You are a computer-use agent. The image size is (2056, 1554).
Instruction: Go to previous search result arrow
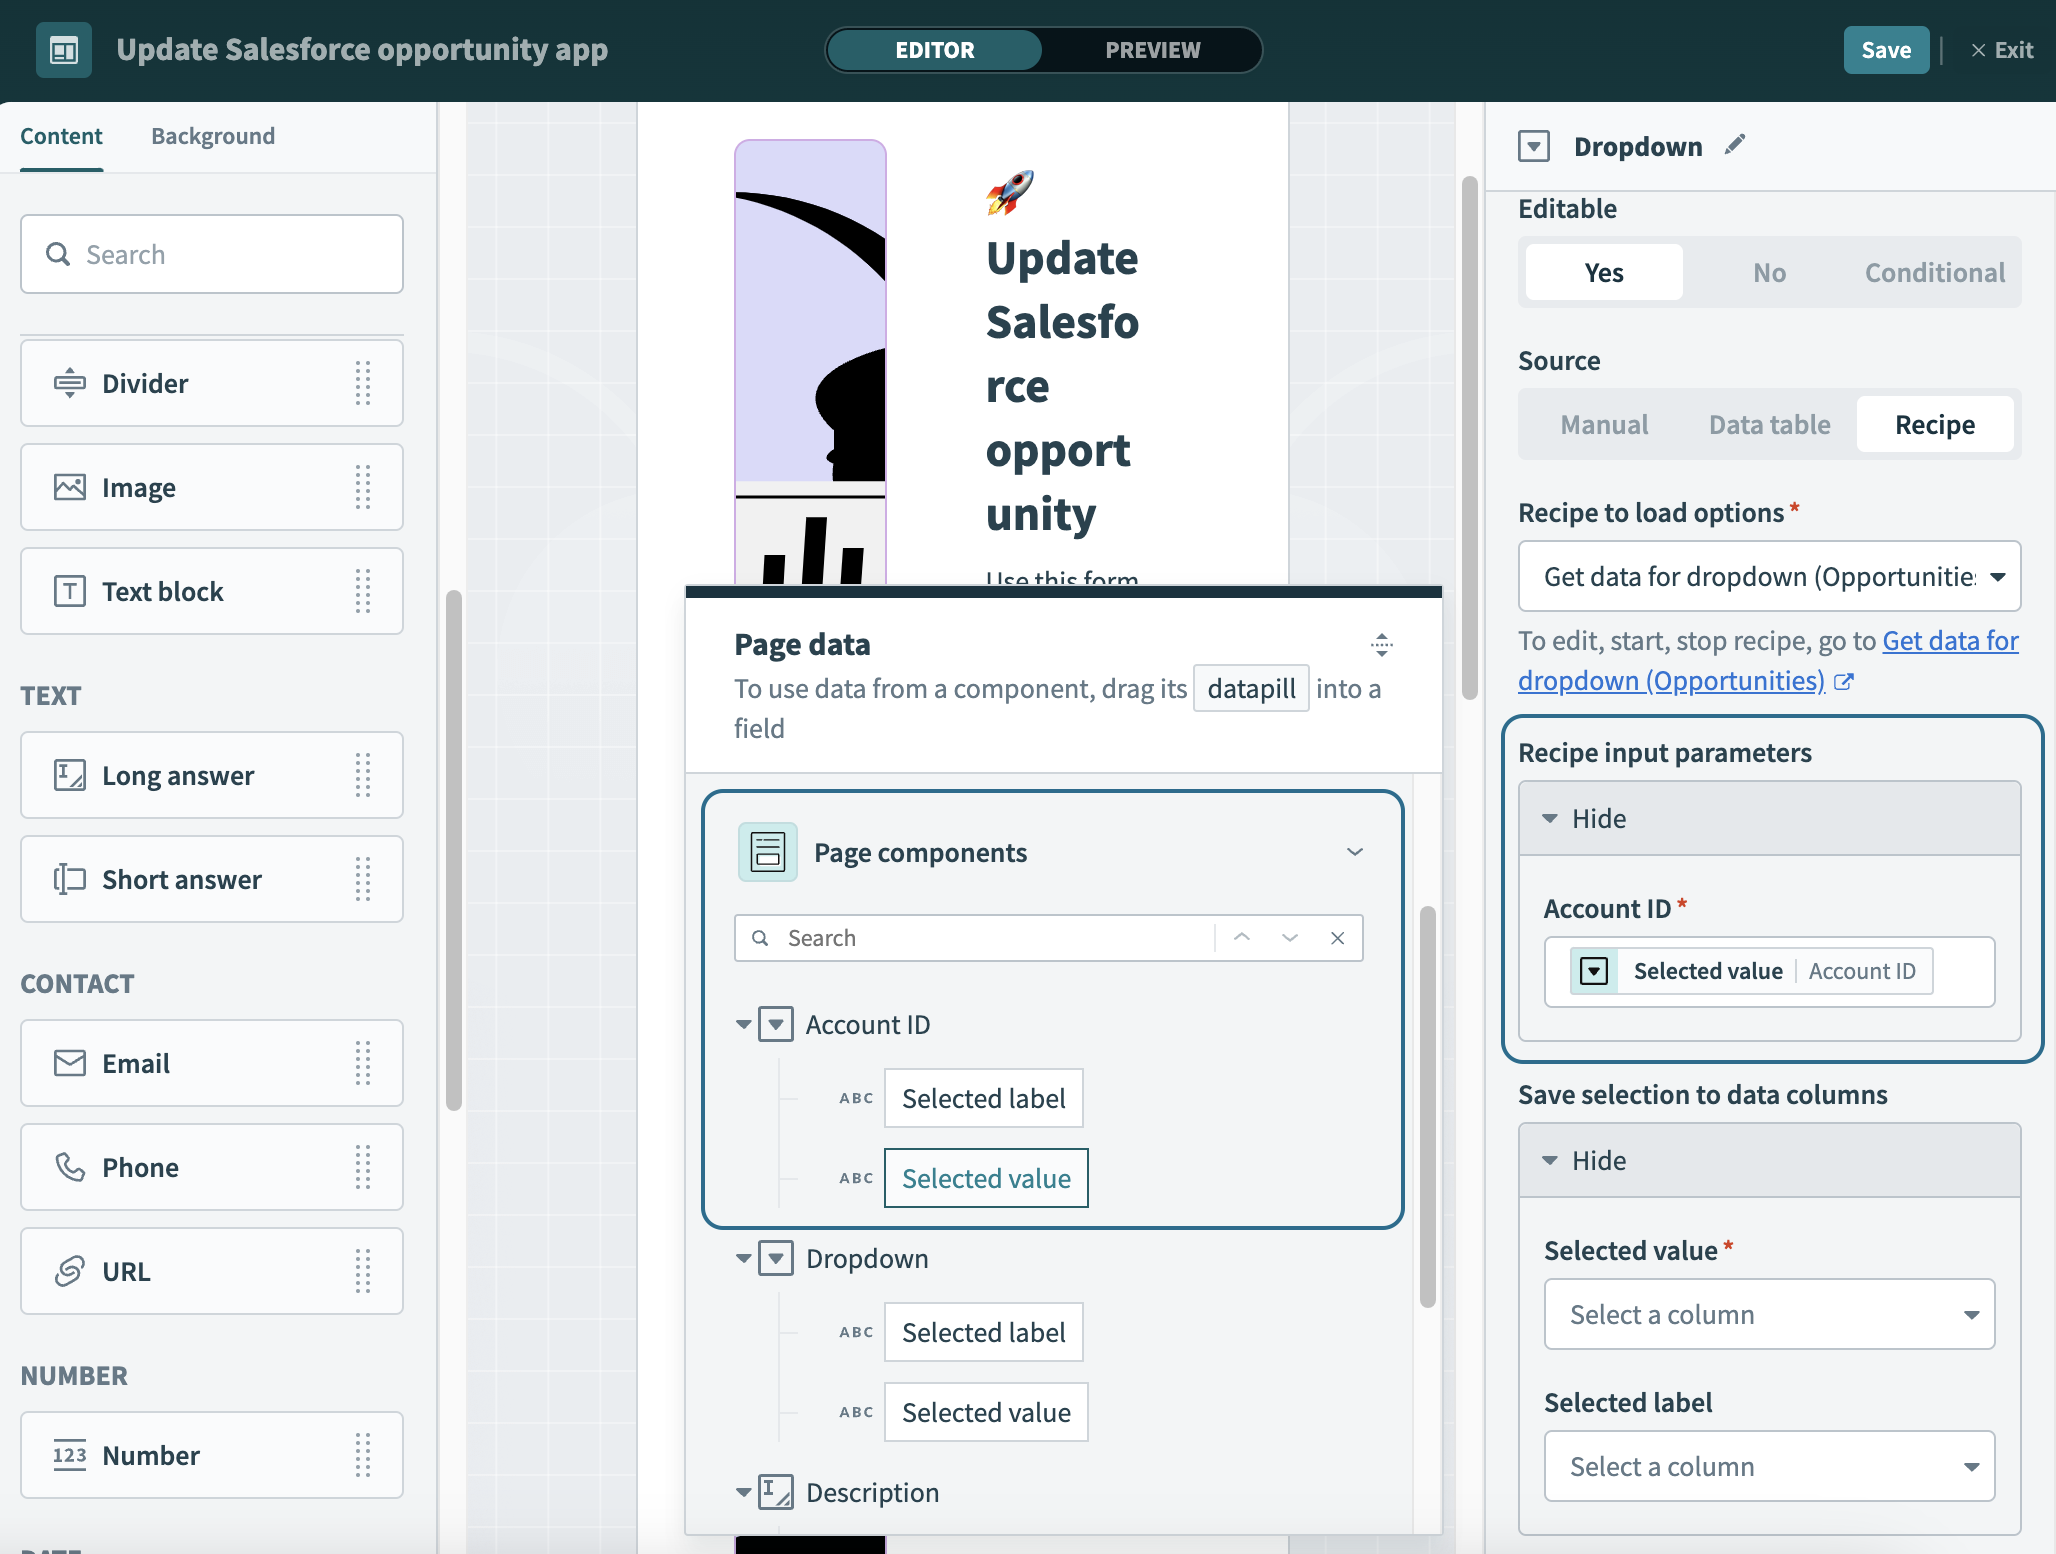pos(1242,938)
